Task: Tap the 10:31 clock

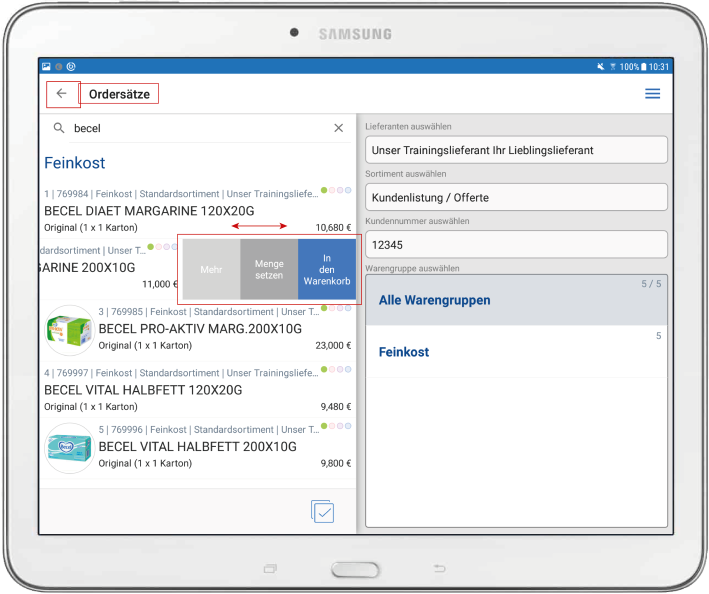Action: (659, 67)
